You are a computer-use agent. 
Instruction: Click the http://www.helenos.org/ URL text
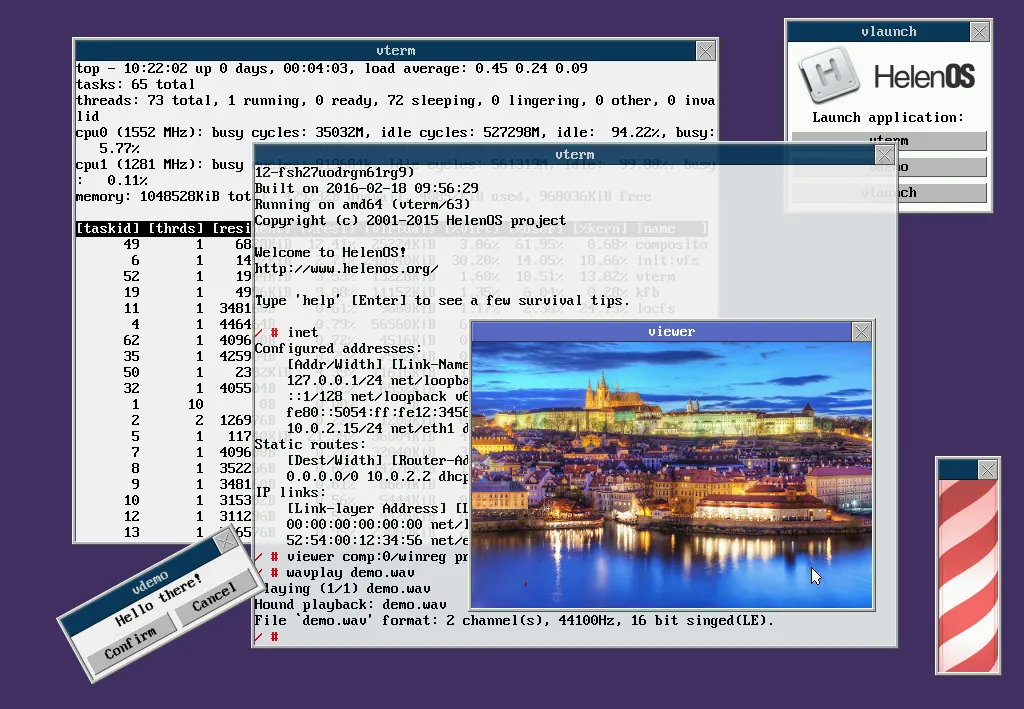pyautogui.click(x=347, y=268)
